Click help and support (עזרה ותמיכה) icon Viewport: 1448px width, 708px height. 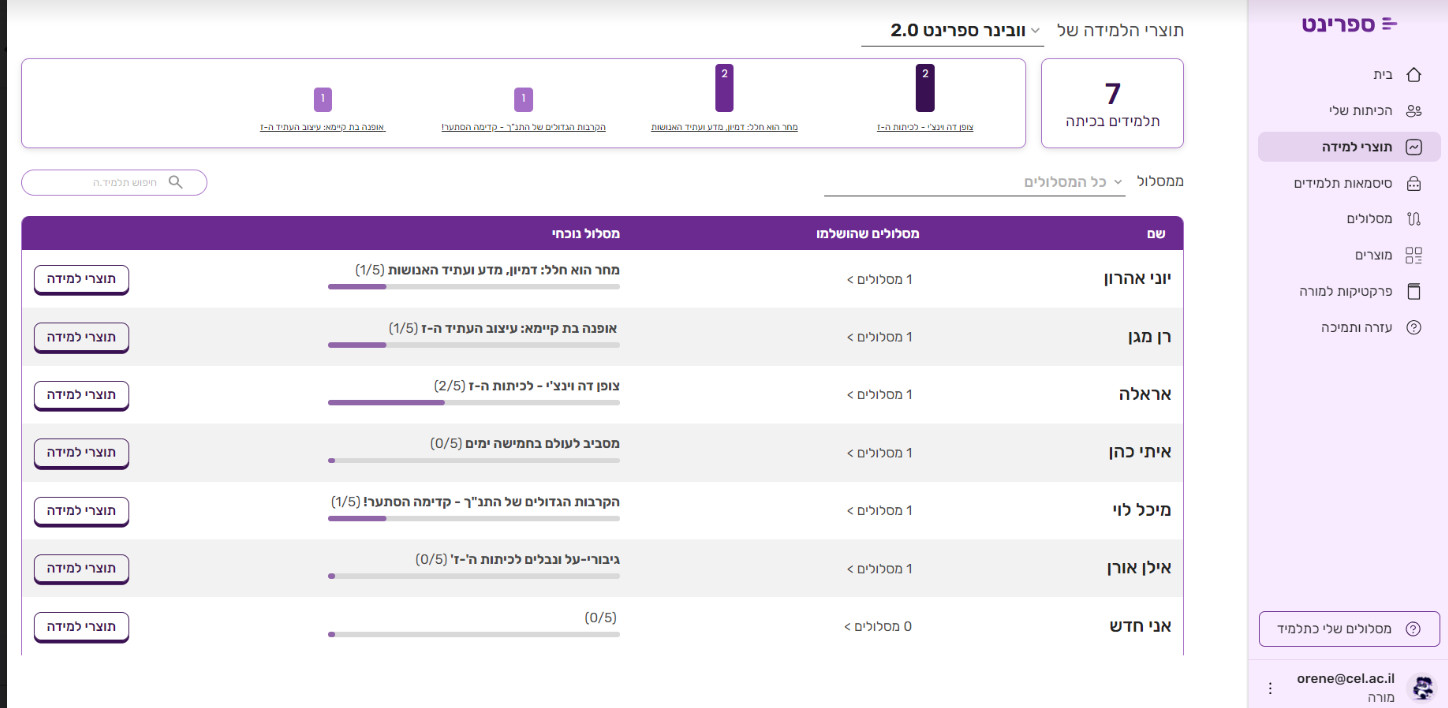pos(1413,327)
